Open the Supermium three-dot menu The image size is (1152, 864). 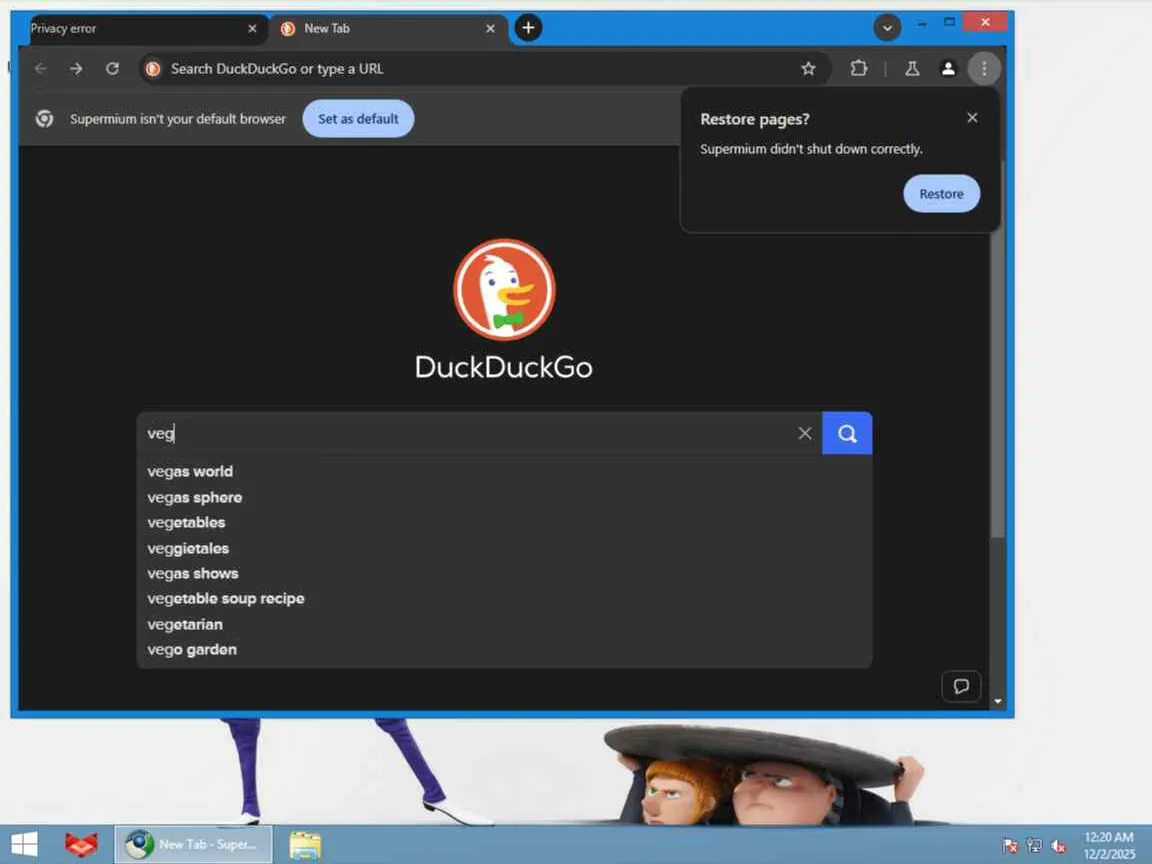click(984, 68)
